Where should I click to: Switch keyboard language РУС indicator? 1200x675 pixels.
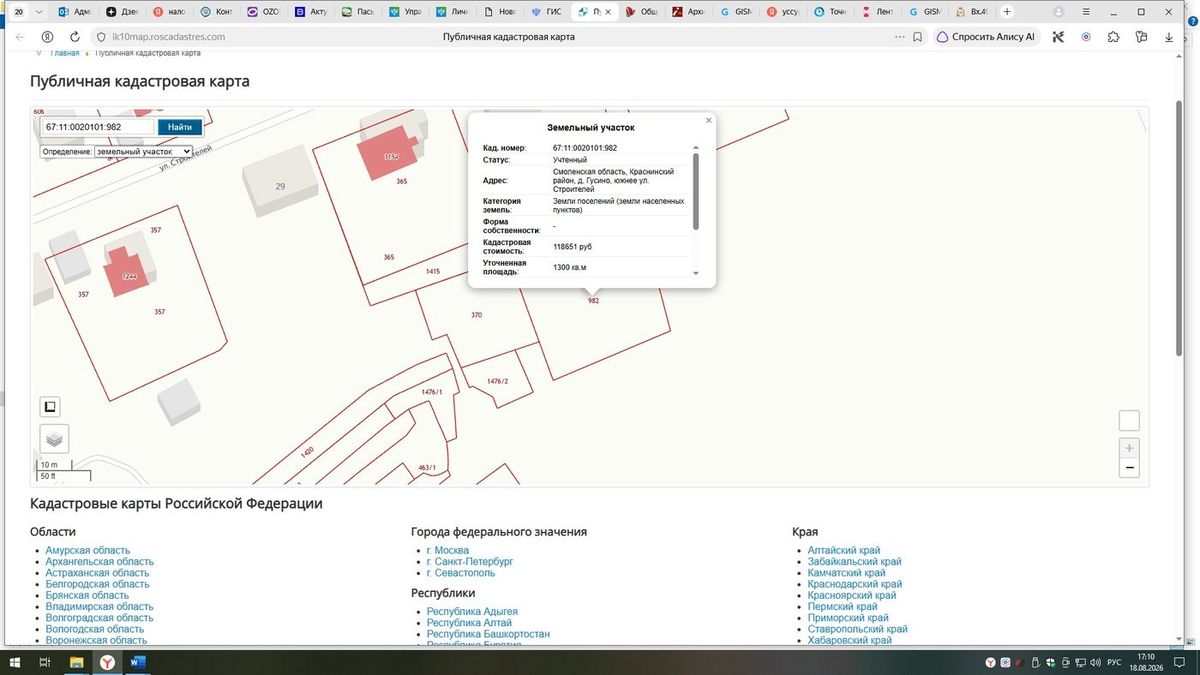[x=1114, y=662]
